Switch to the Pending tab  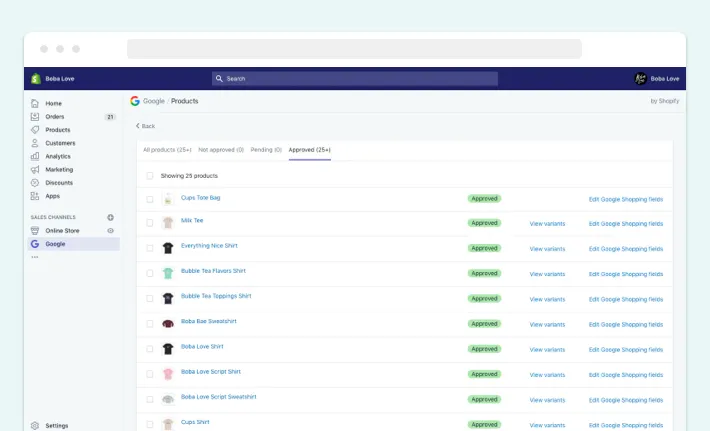click(x=266, y=150)
